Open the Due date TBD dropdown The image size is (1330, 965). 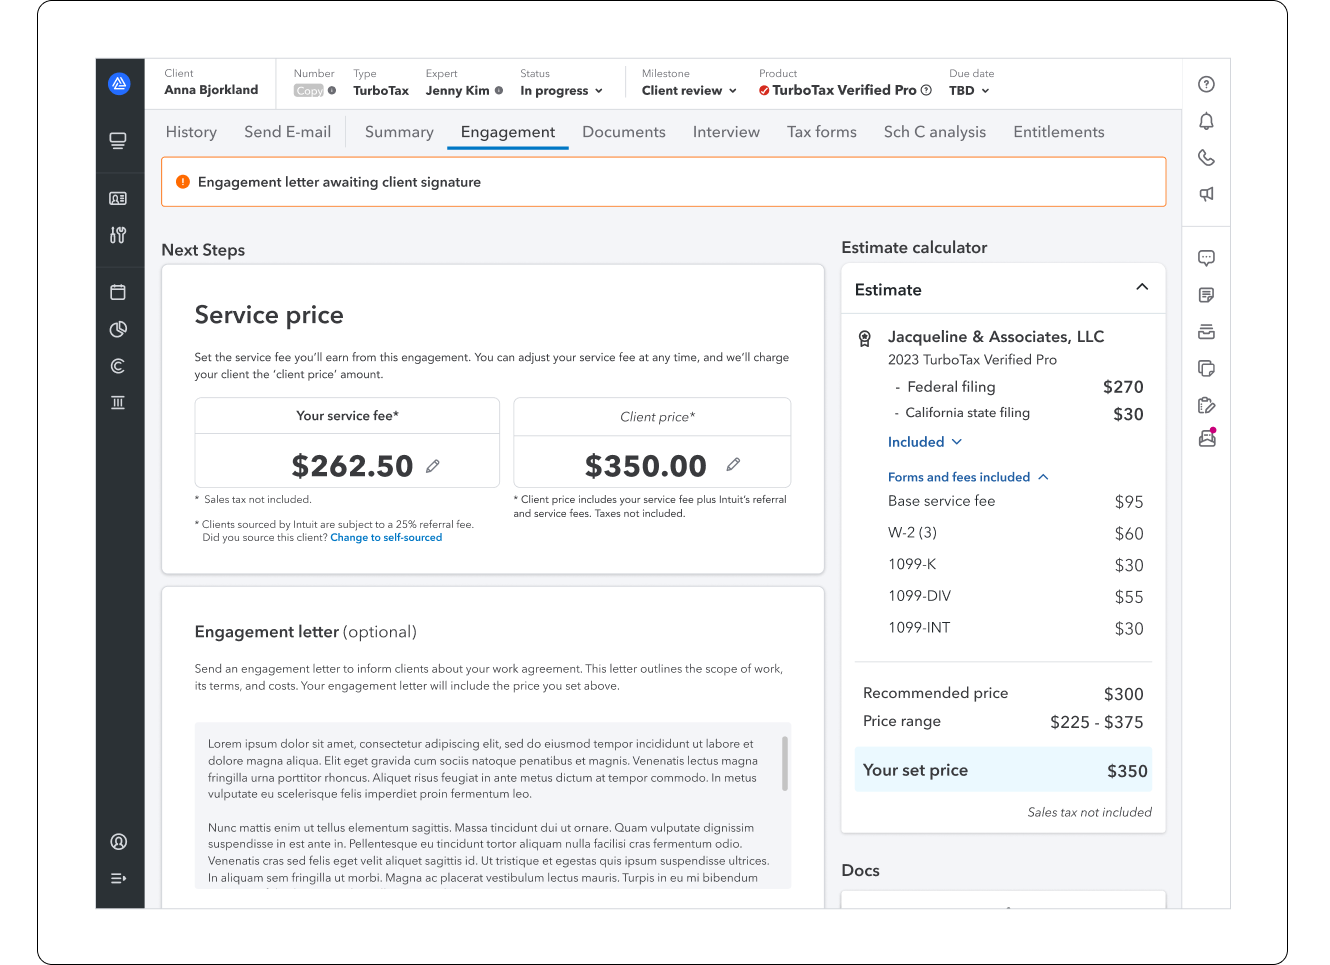(969, 91)
